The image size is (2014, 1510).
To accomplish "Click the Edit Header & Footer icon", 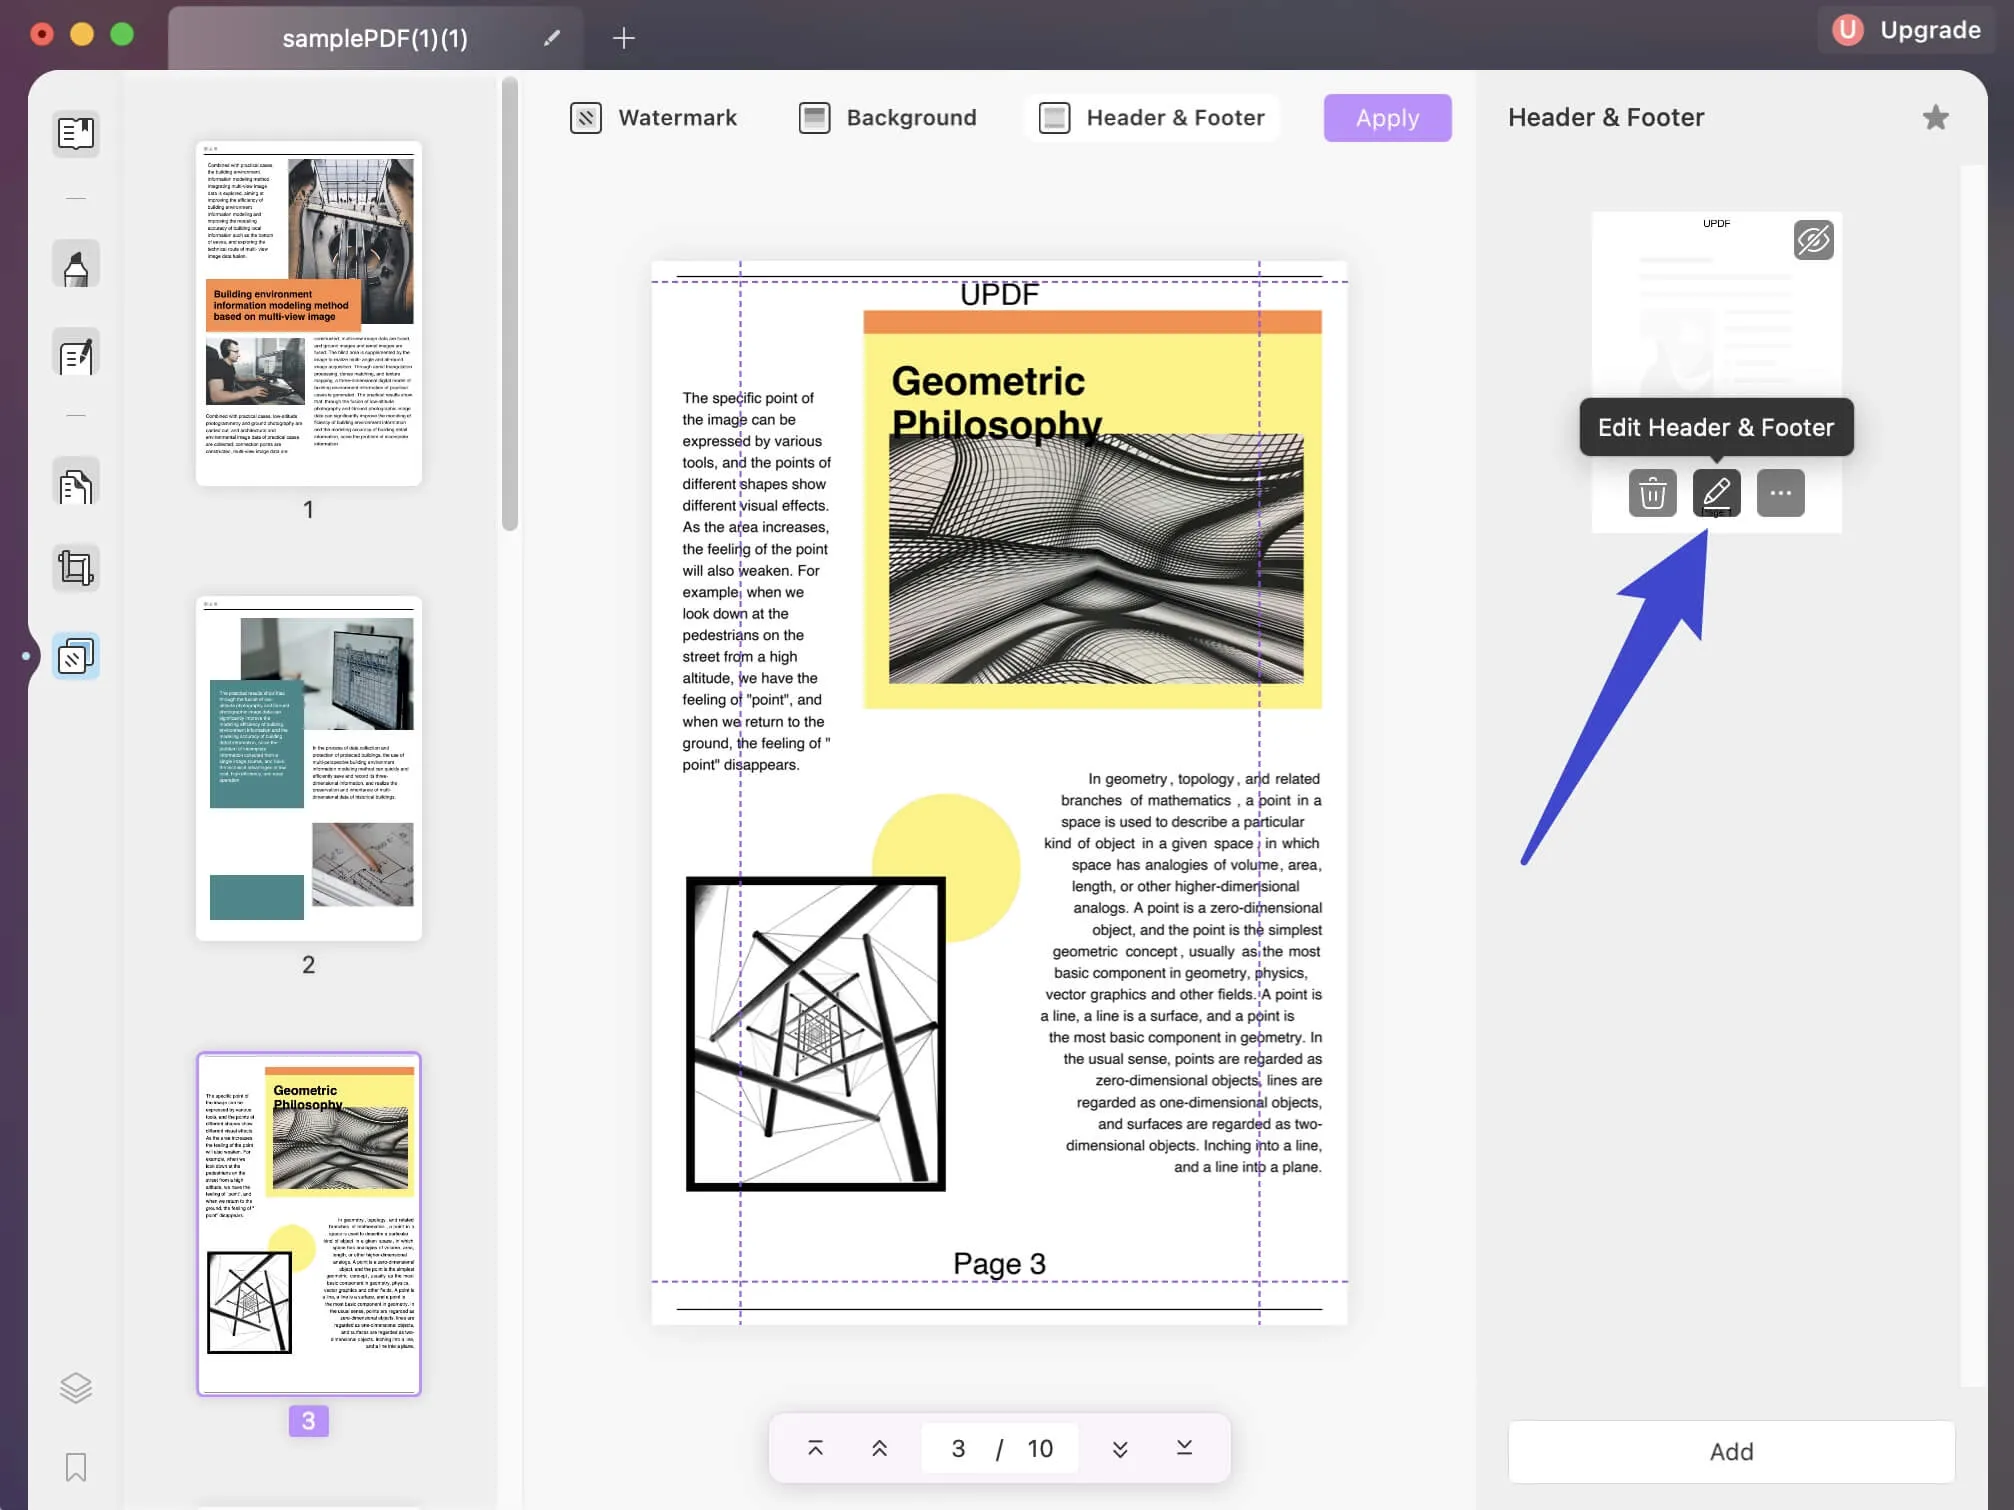I will (1716, 493).
